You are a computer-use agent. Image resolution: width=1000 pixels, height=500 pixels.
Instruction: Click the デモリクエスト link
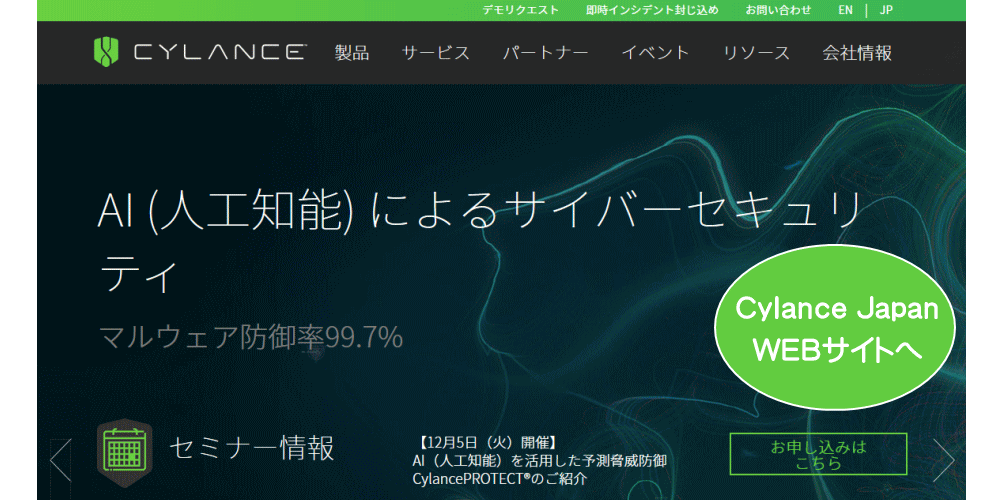pos(520,10)
